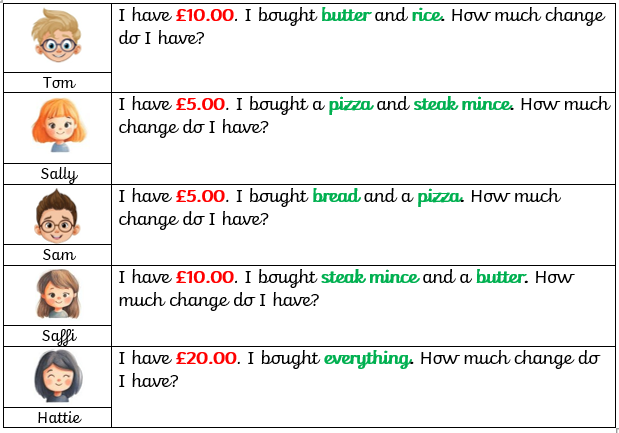Select Sally's orange-haired avatar picture
Viewport: 619px width, 433px height.
click(x=58, y=127)
